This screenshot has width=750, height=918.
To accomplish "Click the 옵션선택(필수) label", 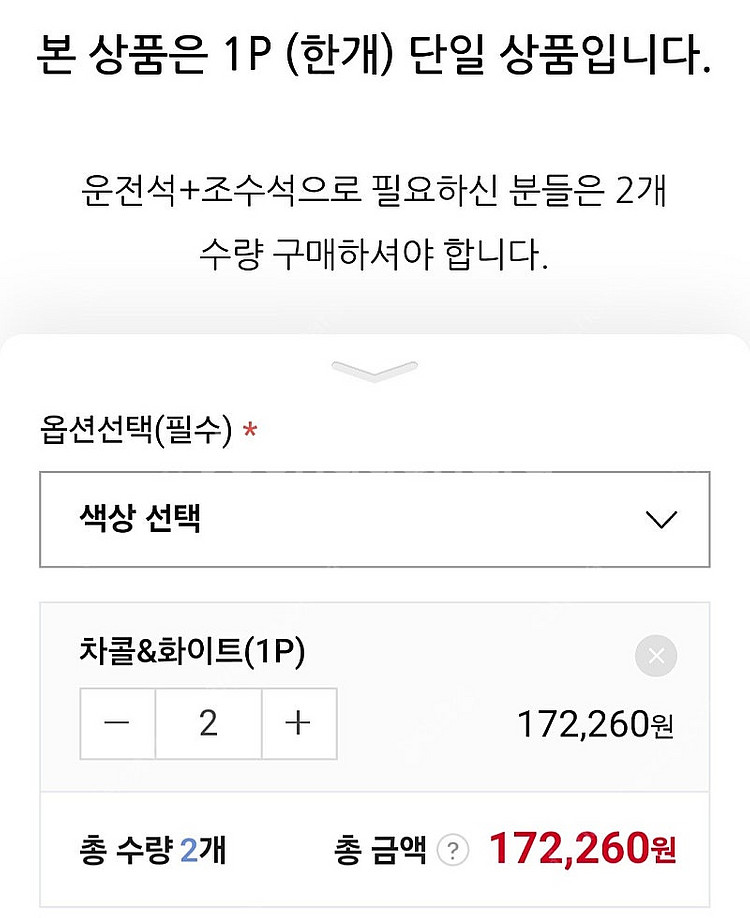I will point(136,431).
